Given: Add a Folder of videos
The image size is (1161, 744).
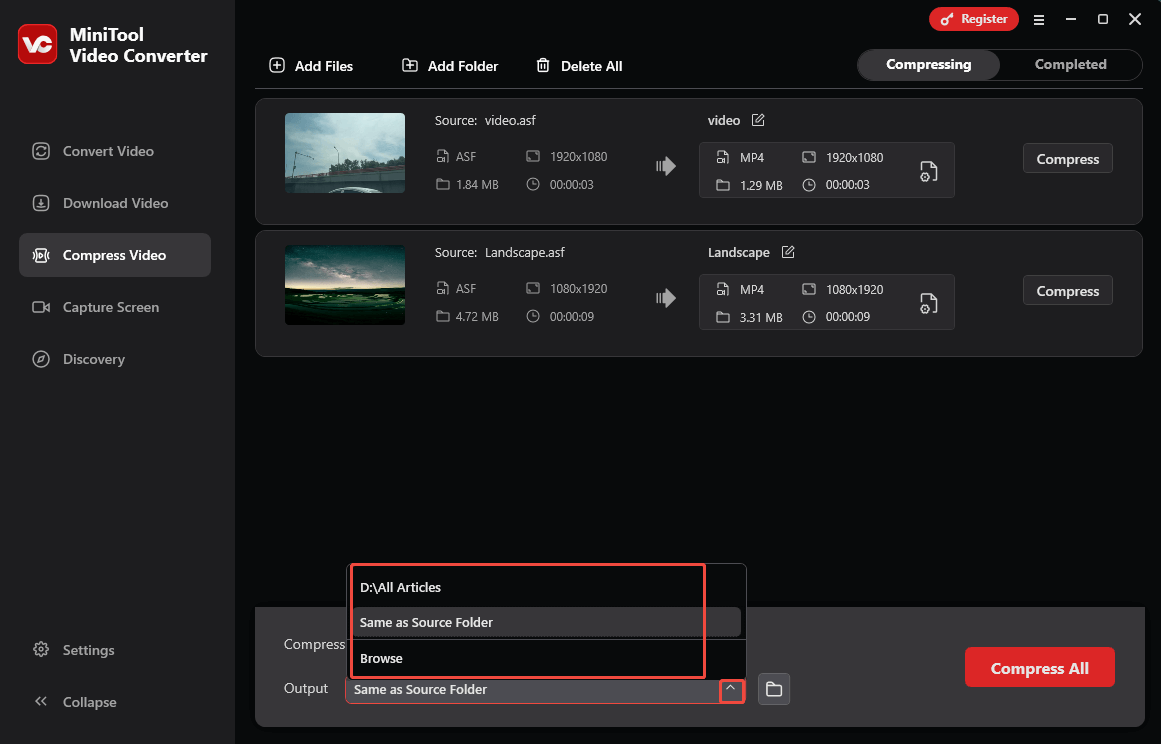Looking at the screenshot, I should 450,66.
